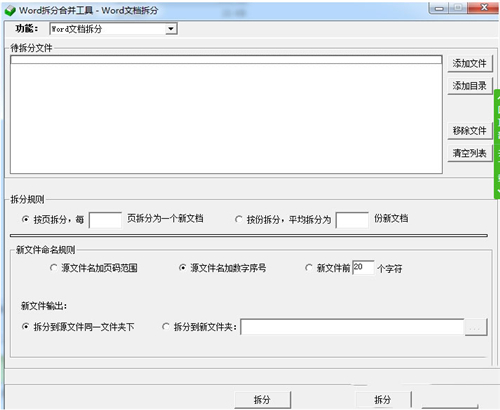Click the 添加目录 button
The image size is (500, 410).
pos(469,86)
